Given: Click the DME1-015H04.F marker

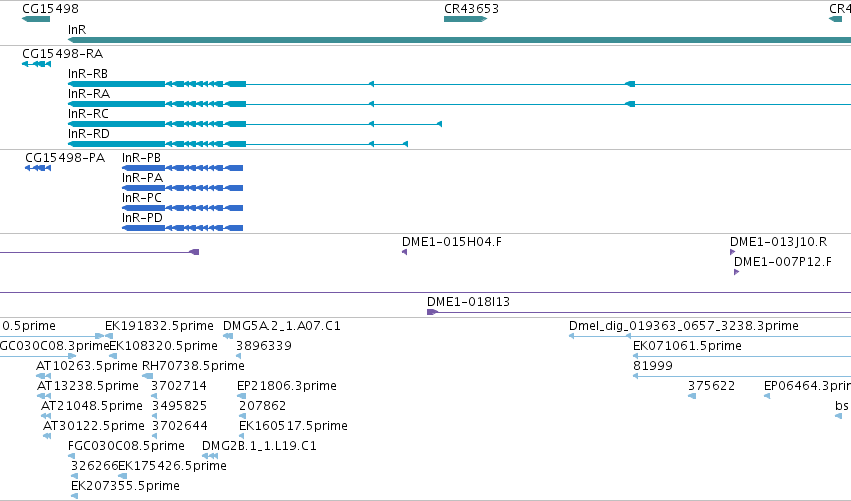Looking at the screenshot, I should (404, 252).
